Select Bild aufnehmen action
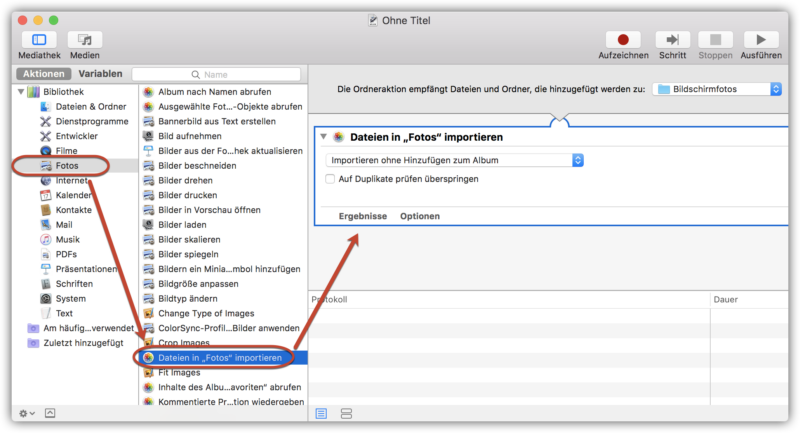Screen dimensions: 800x433 [190, 136]
